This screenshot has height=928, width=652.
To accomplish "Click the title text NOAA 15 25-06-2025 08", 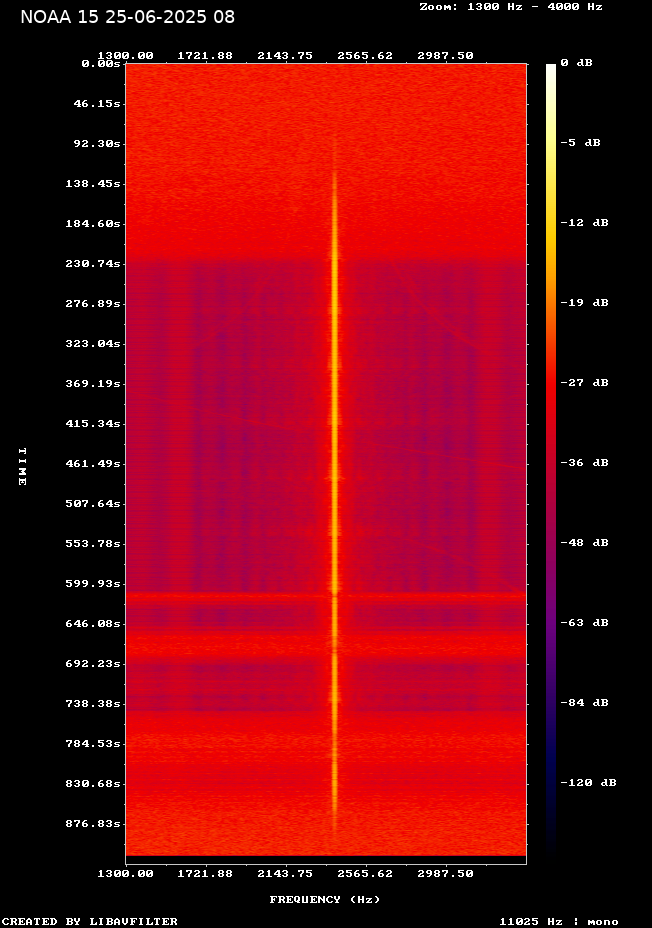I will tap(127, 17).
